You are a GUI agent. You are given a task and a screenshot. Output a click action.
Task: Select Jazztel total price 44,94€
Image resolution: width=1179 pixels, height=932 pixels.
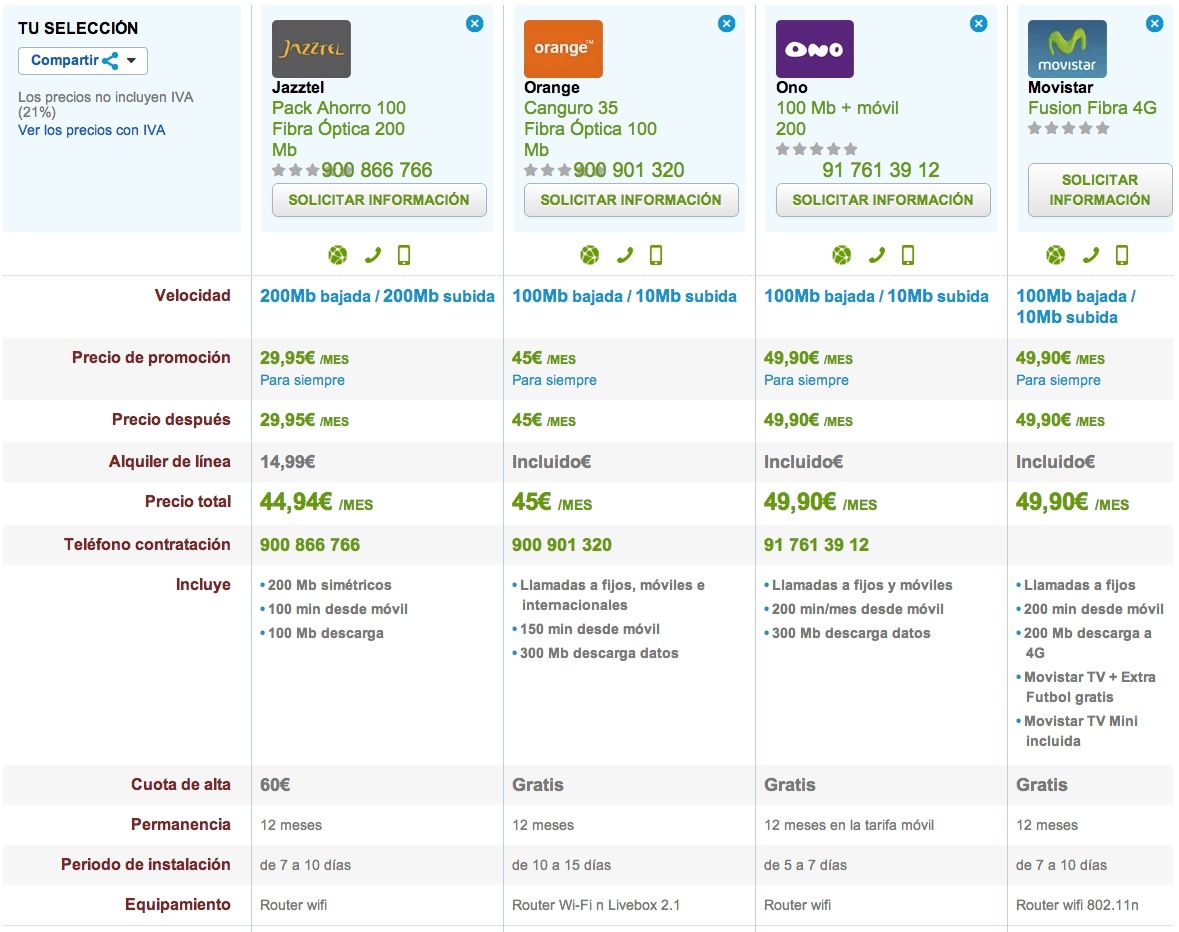click(317, 501)
